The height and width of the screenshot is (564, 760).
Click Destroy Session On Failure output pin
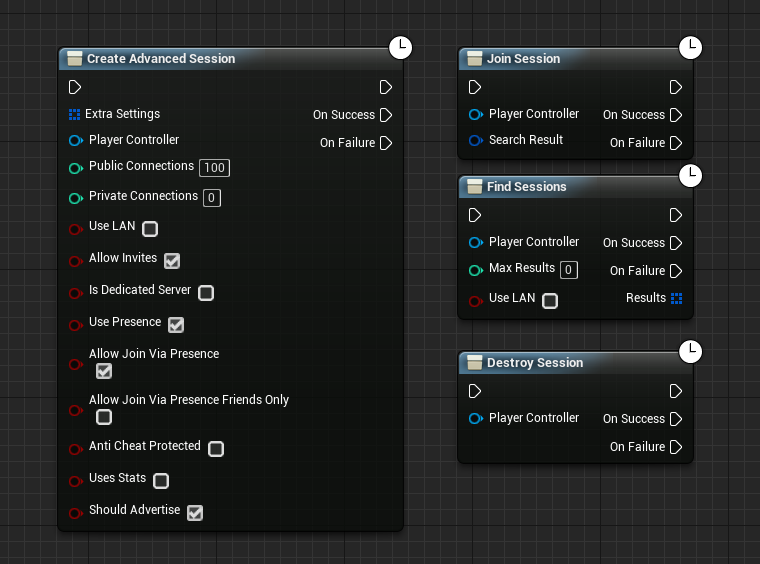[676, 447]
